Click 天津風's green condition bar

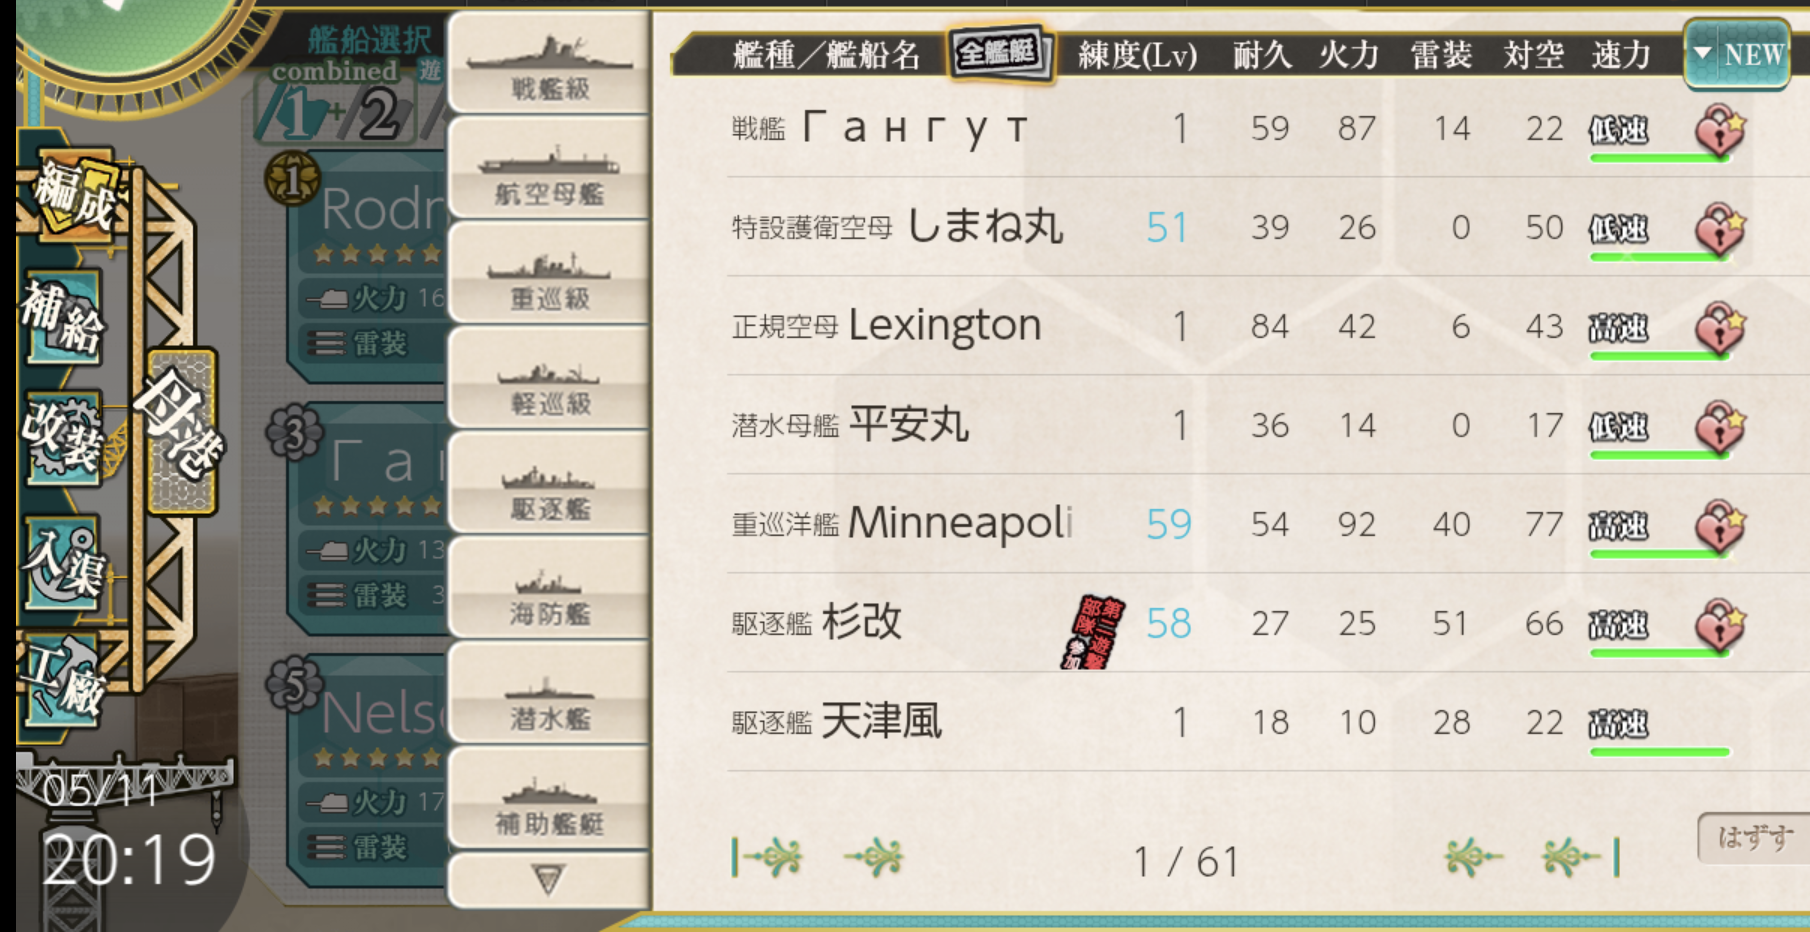[x=1660, y=752]
